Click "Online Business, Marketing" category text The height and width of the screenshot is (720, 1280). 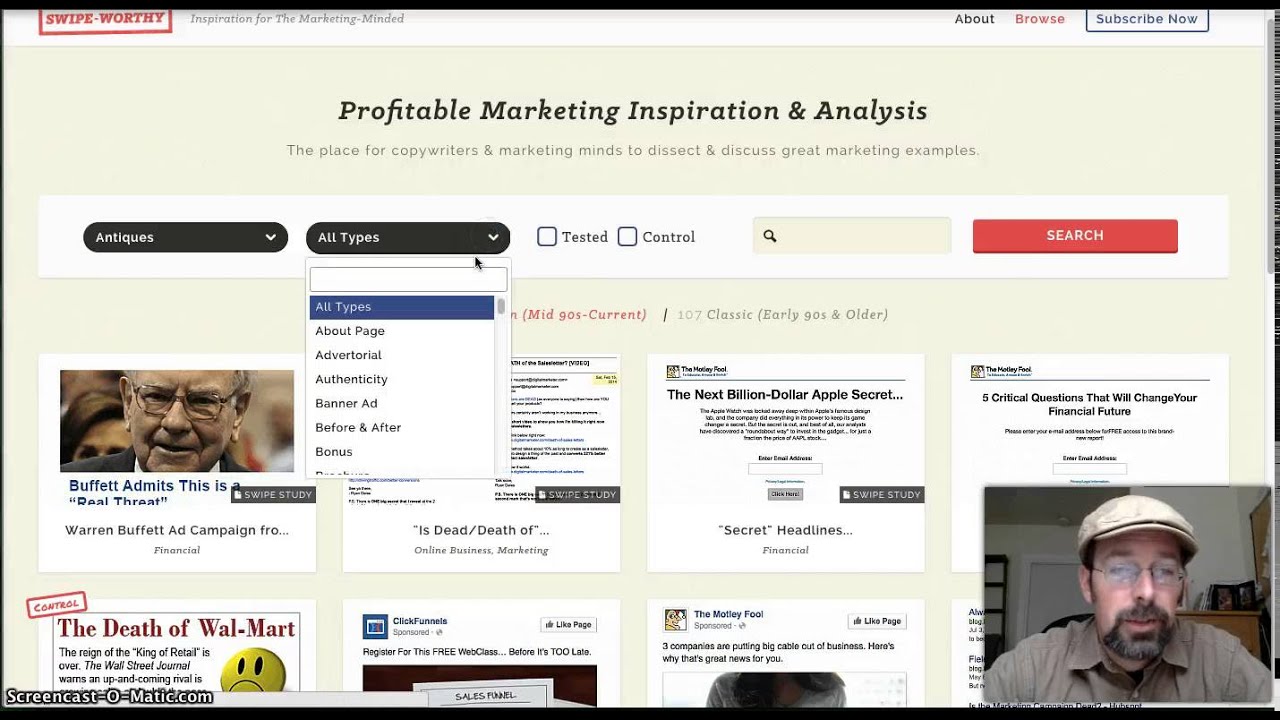(x=481, y=551)
